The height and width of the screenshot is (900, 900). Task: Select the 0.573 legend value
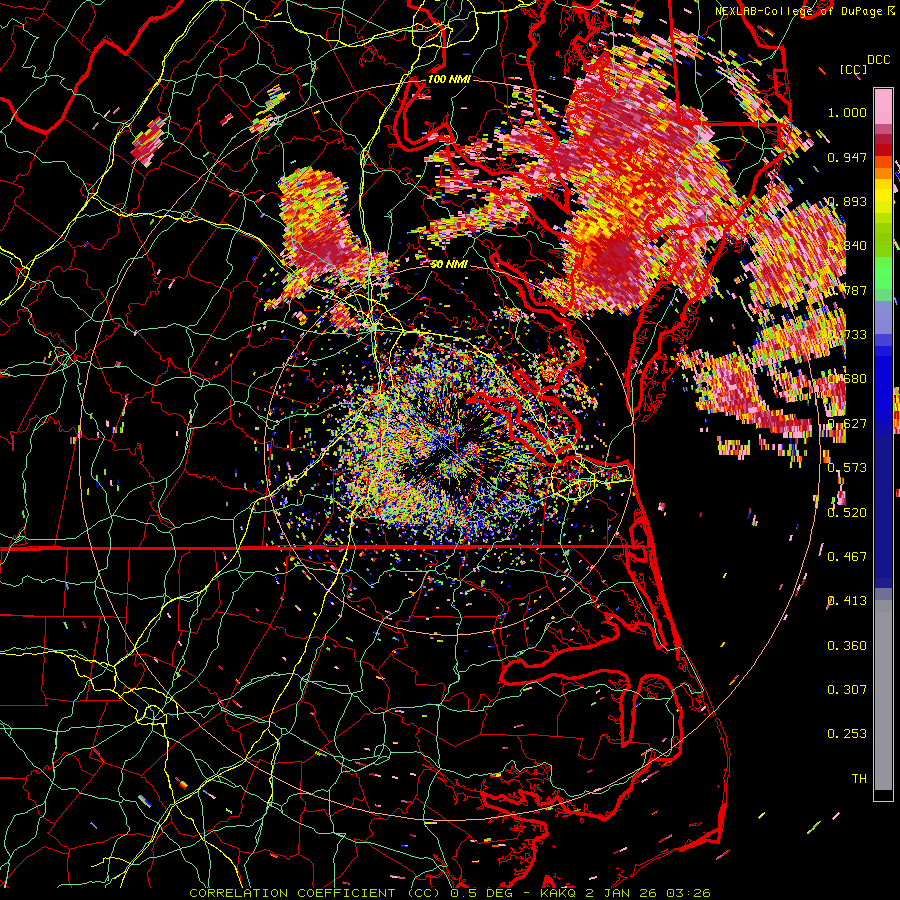(x=847, y=467)
